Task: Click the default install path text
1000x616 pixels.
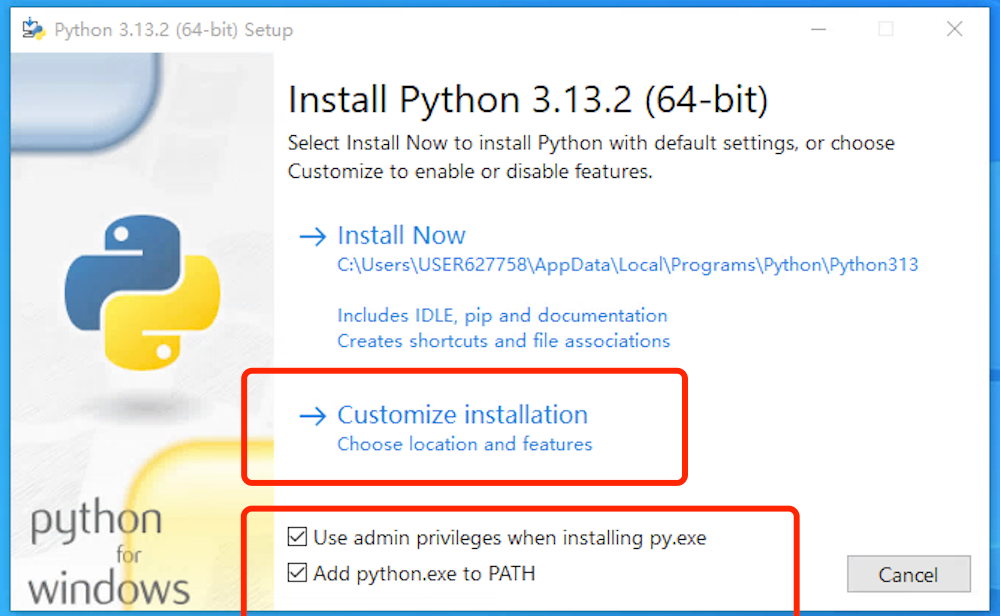Action: coord(628,265)
